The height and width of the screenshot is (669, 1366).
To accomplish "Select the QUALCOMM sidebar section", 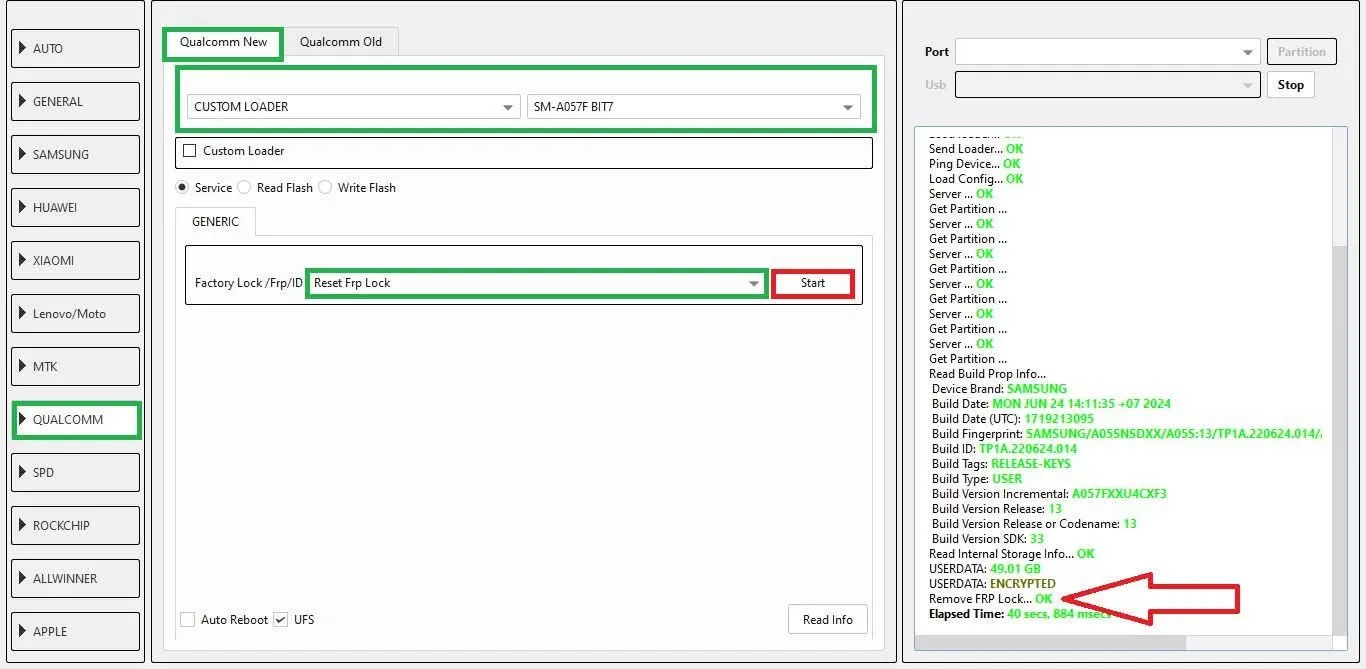I will [x=76, y=419].
